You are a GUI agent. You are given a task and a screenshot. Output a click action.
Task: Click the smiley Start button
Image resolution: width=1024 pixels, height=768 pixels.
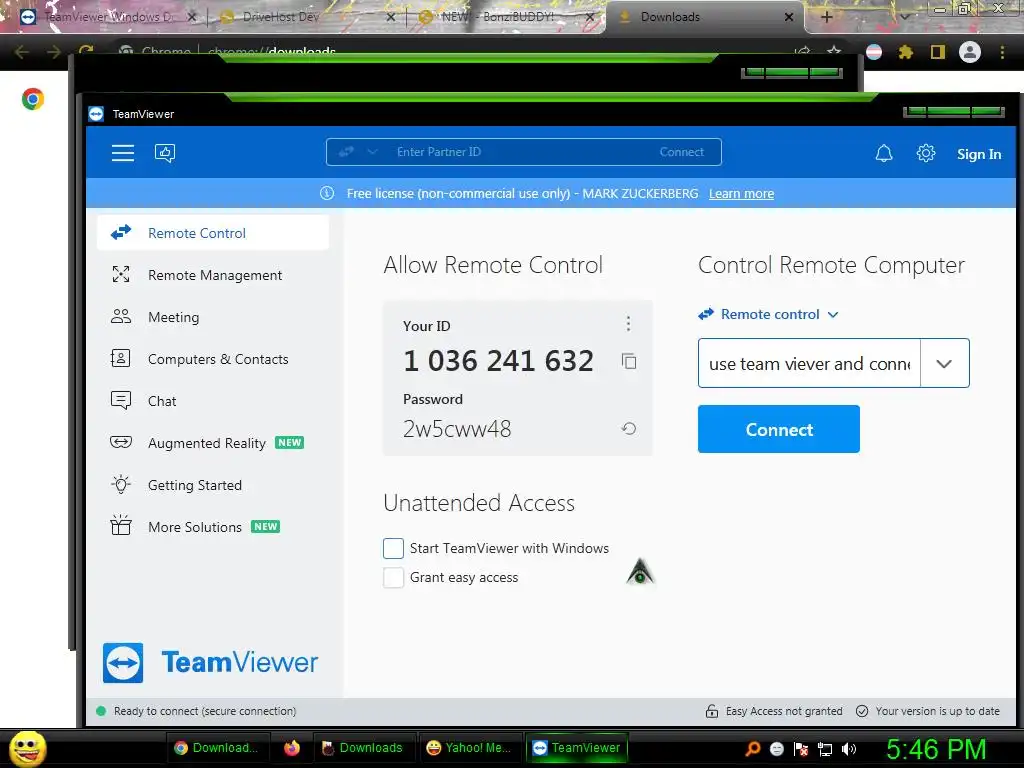27,748
